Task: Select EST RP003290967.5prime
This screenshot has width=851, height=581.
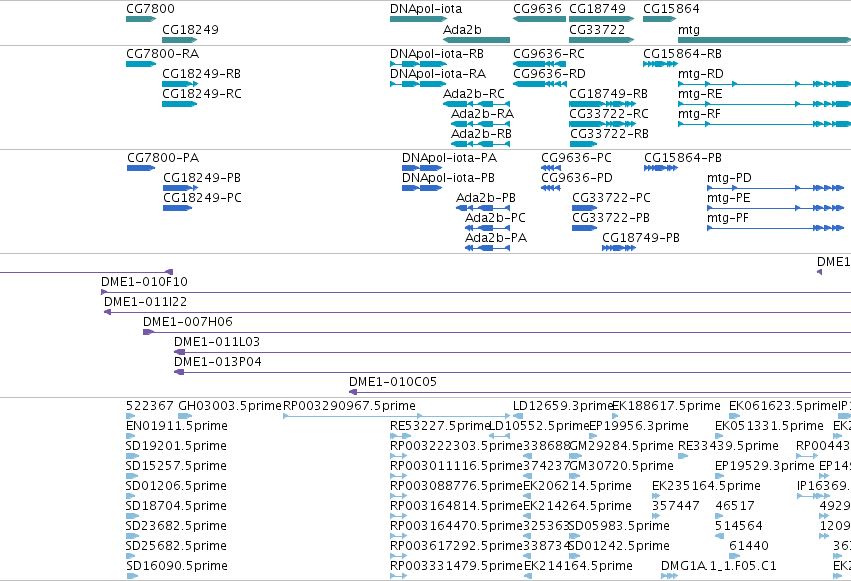Action: point(350,406)
